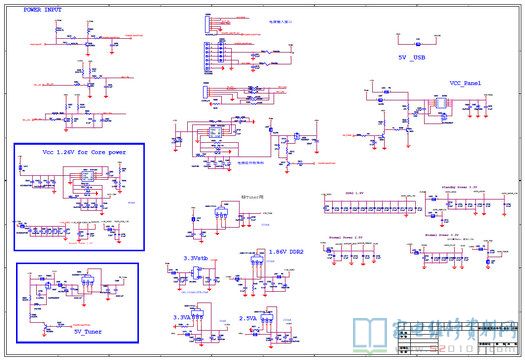Image resolution: width=525 pixels, height=360 pixels.
Task: Click the POWER INPUT heading label
Action: [43, 10]
